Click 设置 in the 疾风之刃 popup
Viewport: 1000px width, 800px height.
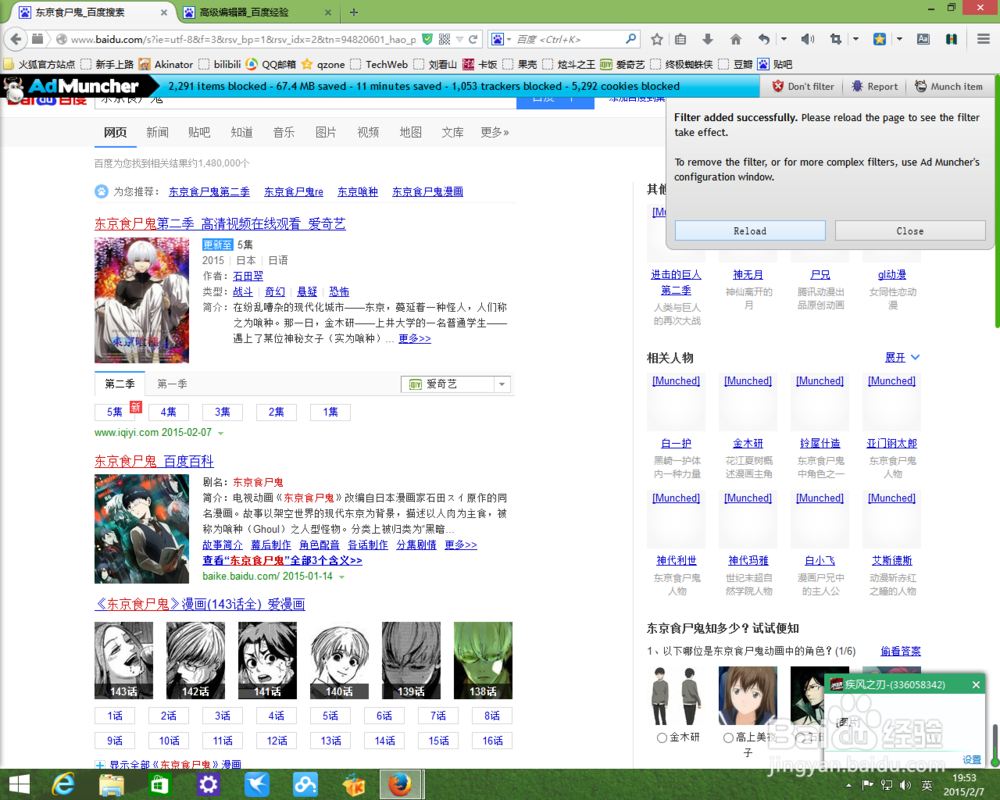coord(972,759)
